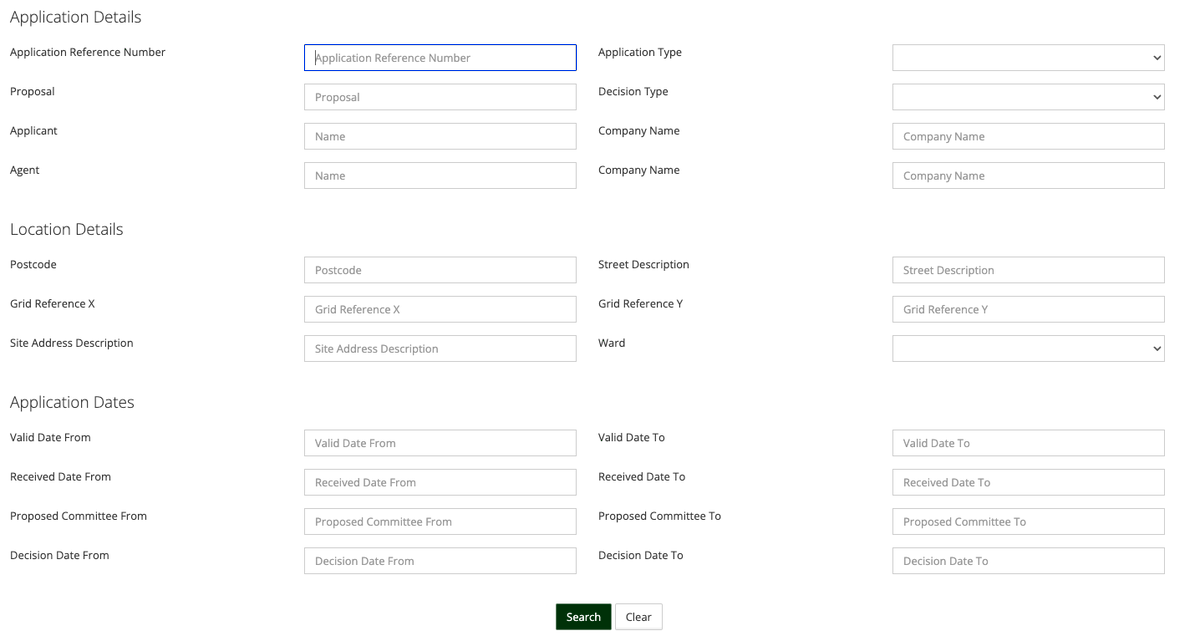1200x636 pixels.
Task: Select the Received Date From field
Action: [x=440, y=482]
